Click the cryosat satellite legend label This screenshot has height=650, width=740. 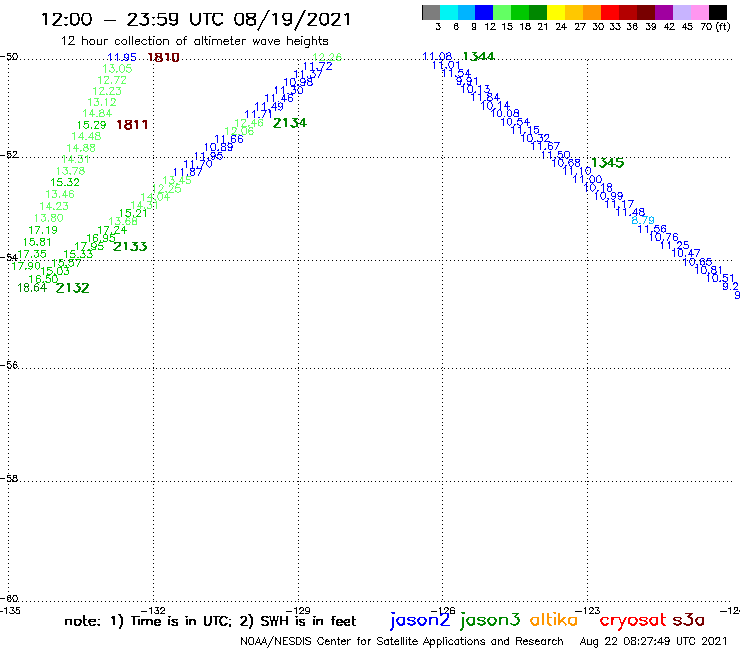pyautogui.click(x=633, y=620)
